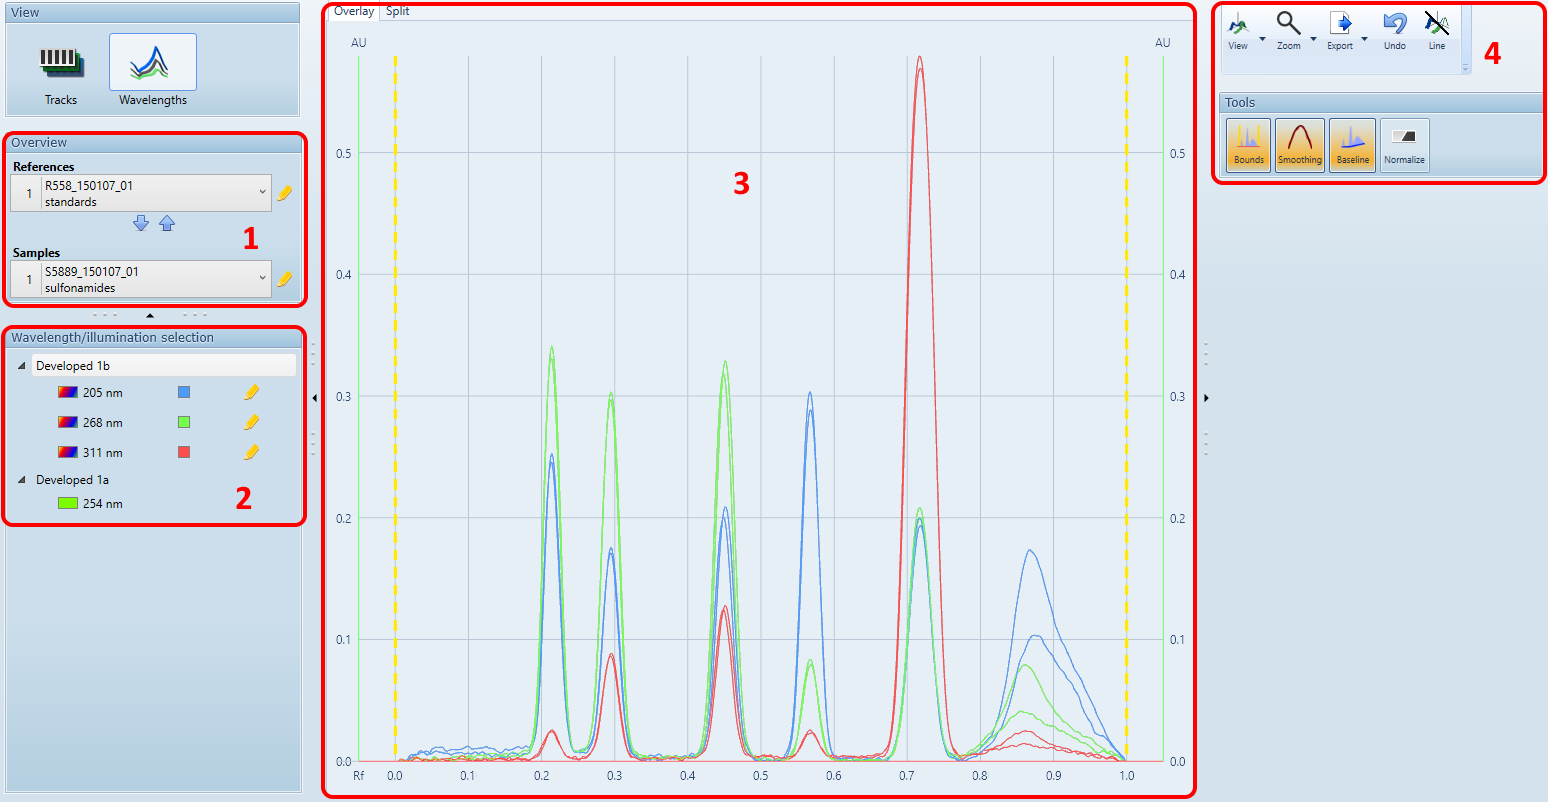Expand toolbar overflow arrow
Image resolution: width=1548 pixels, height=802 pixels.
pyautogui.click(x=1466, y=68)
